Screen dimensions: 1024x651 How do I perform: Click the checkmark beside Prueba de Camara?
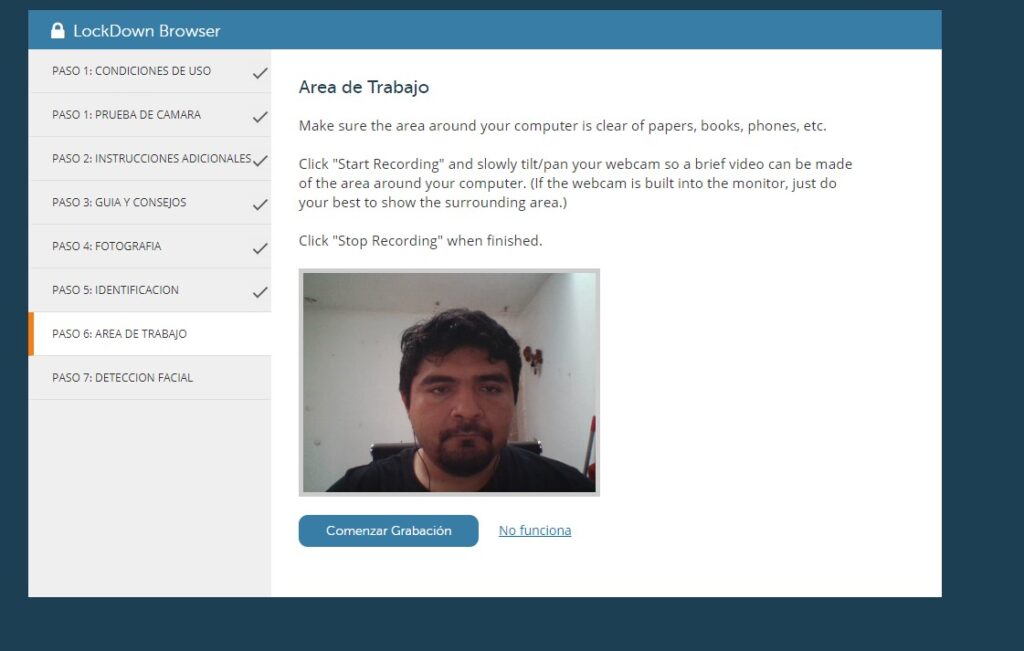point(260,117)
